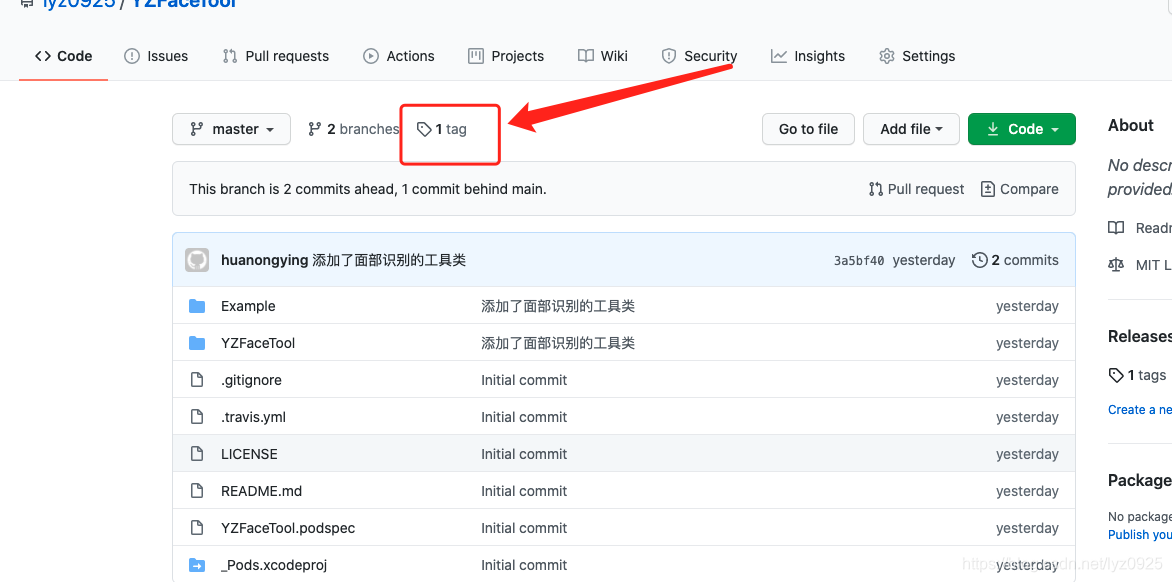The image size is (1172, 582).
Task: Open the Example folder
Action: 248,306
